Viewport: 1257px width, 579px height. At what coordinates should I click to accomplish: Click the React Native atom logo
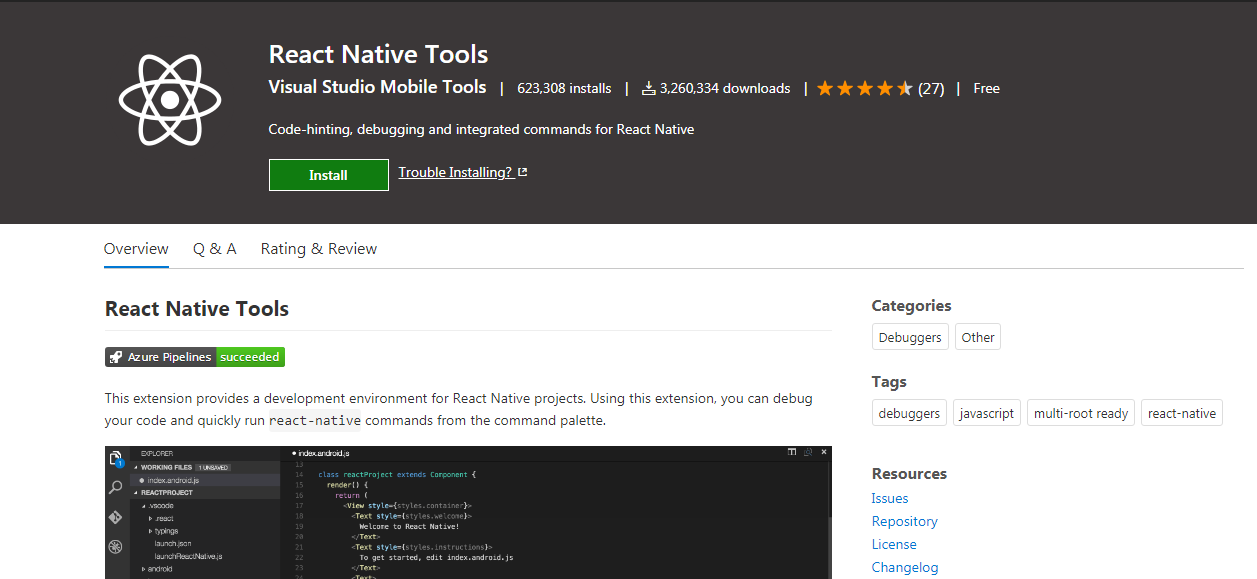168,100
